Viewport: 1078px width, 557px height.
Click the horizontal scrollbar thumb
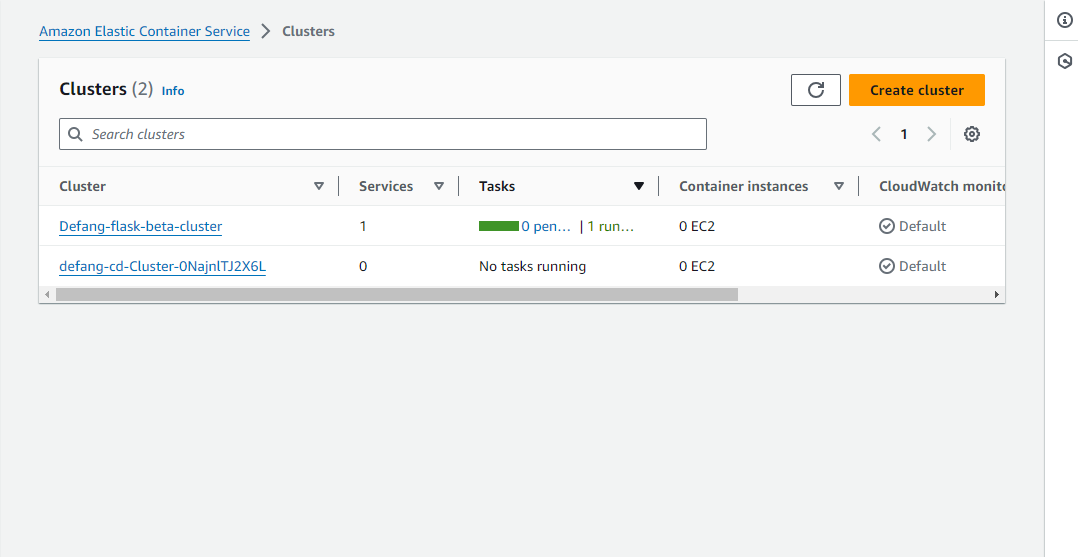pos(397,294)
